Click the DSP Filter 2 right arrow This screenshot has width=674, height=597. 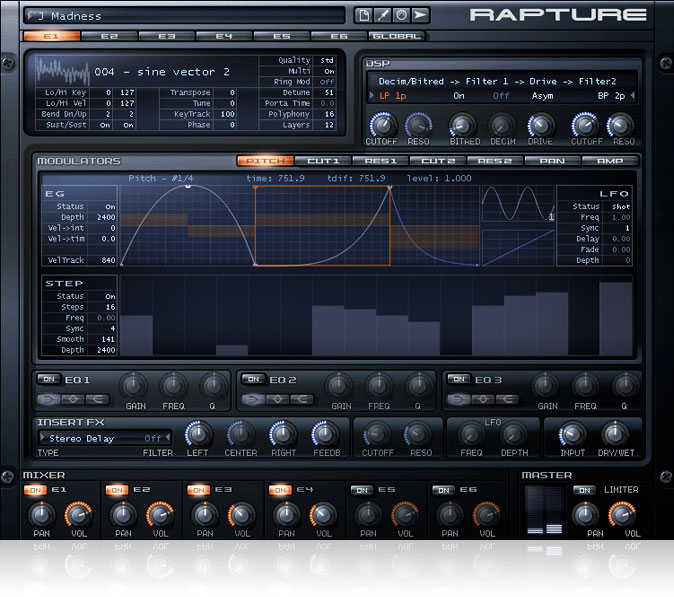click(632, 95)
